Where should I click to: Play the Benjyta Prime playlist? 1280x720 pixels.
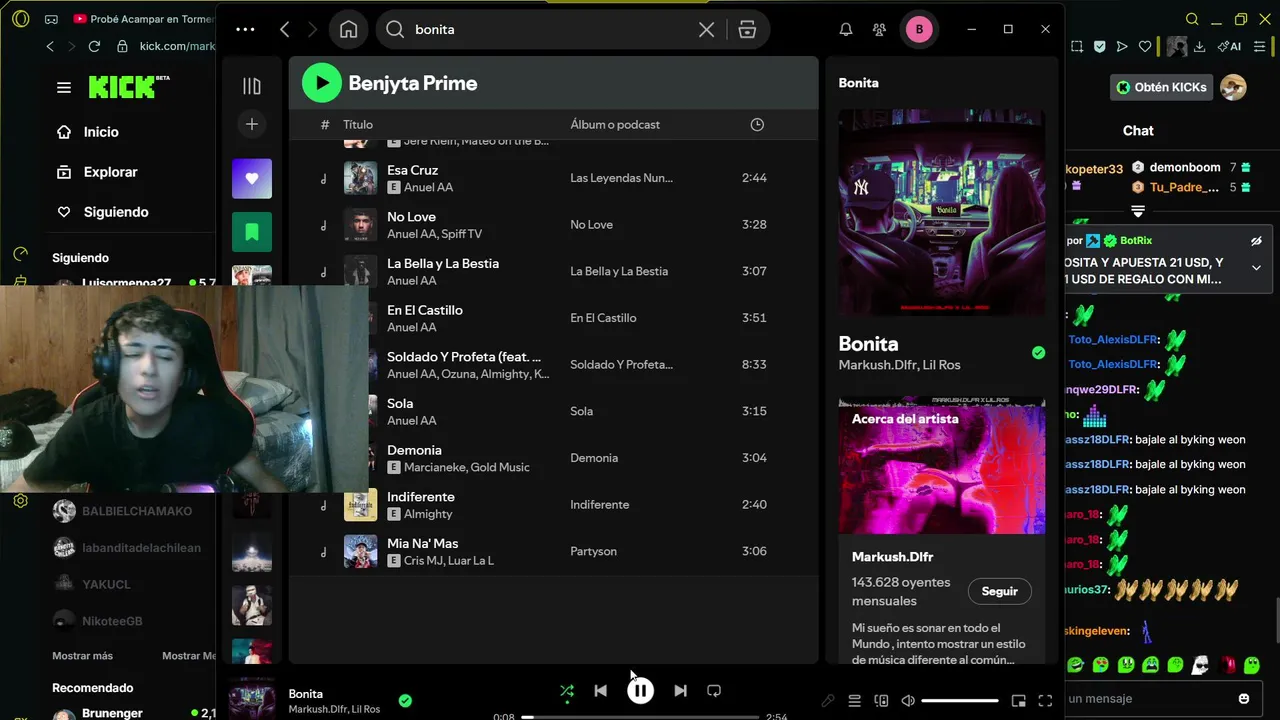322,83
